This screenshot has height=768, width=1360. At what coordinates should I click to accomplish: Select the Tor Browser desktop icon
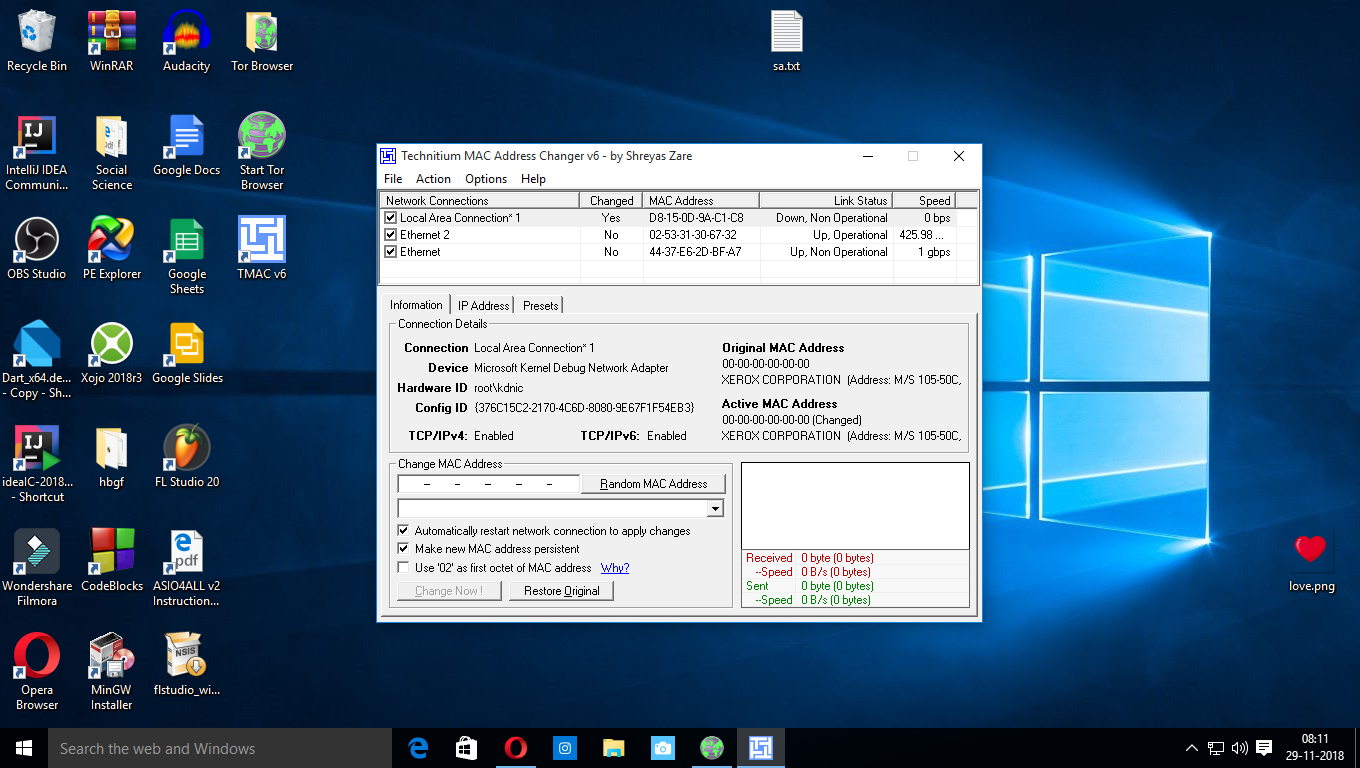[x=262, y=41]
